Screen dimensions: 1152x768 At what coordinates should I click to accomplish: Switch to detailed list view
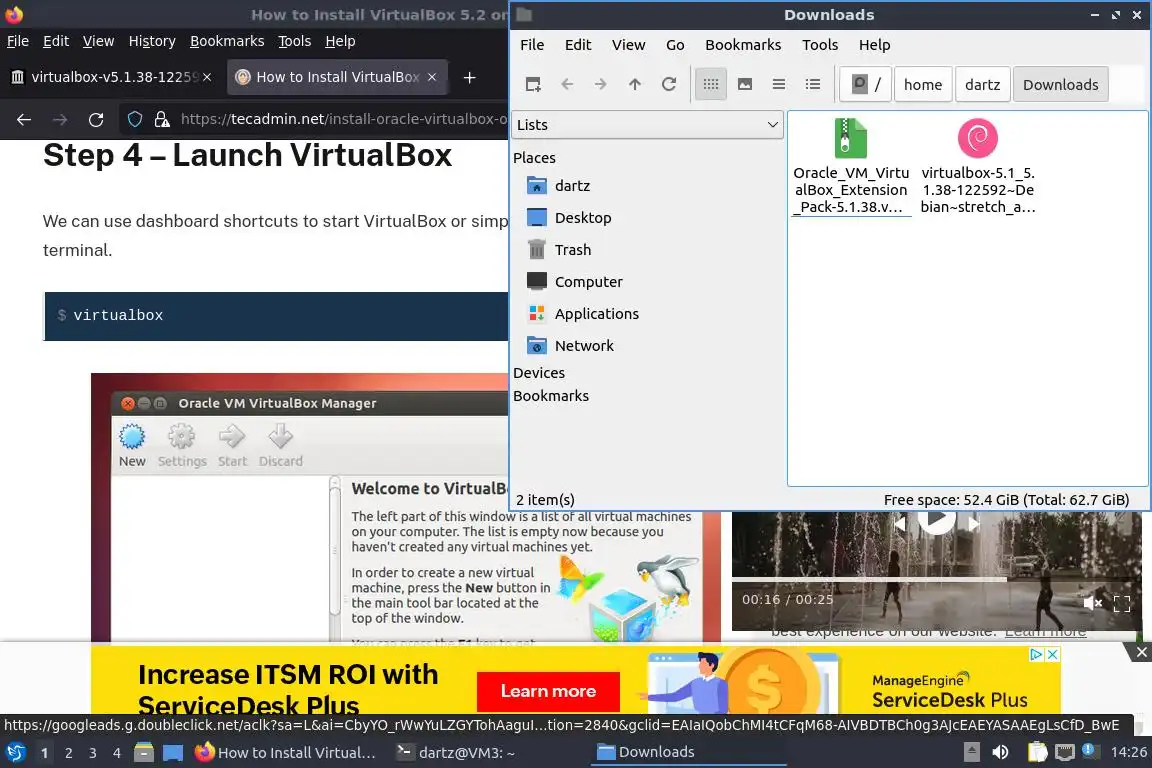tap(813, 85)
